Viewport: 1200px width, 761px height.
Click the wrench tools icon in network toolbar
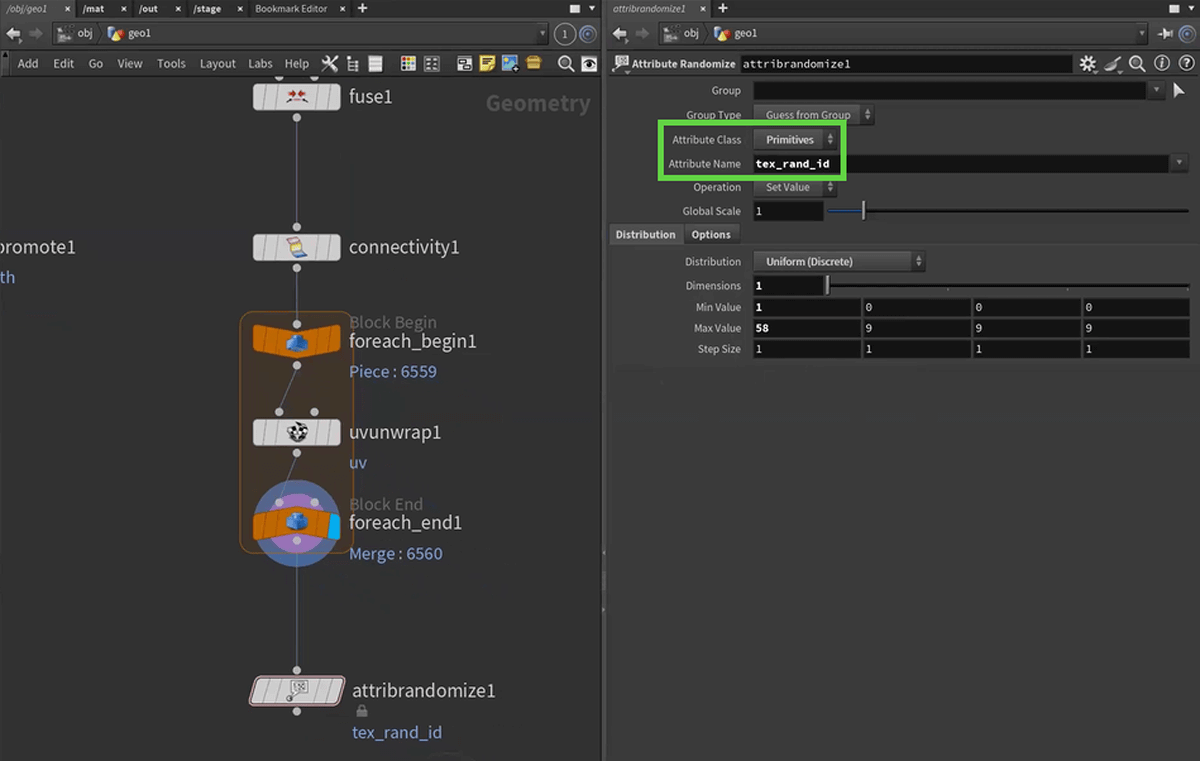point(330,63)
